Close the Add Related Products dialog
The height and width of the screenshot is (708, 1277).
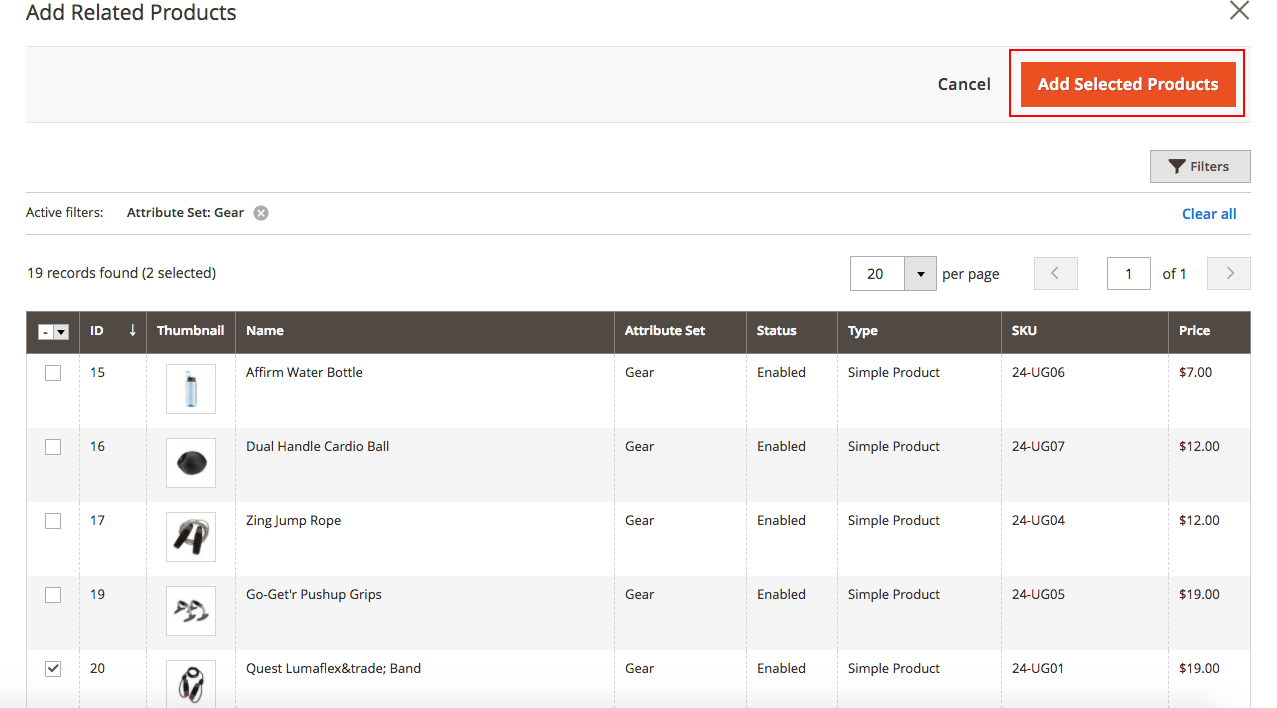click(x=1239, y=11)
